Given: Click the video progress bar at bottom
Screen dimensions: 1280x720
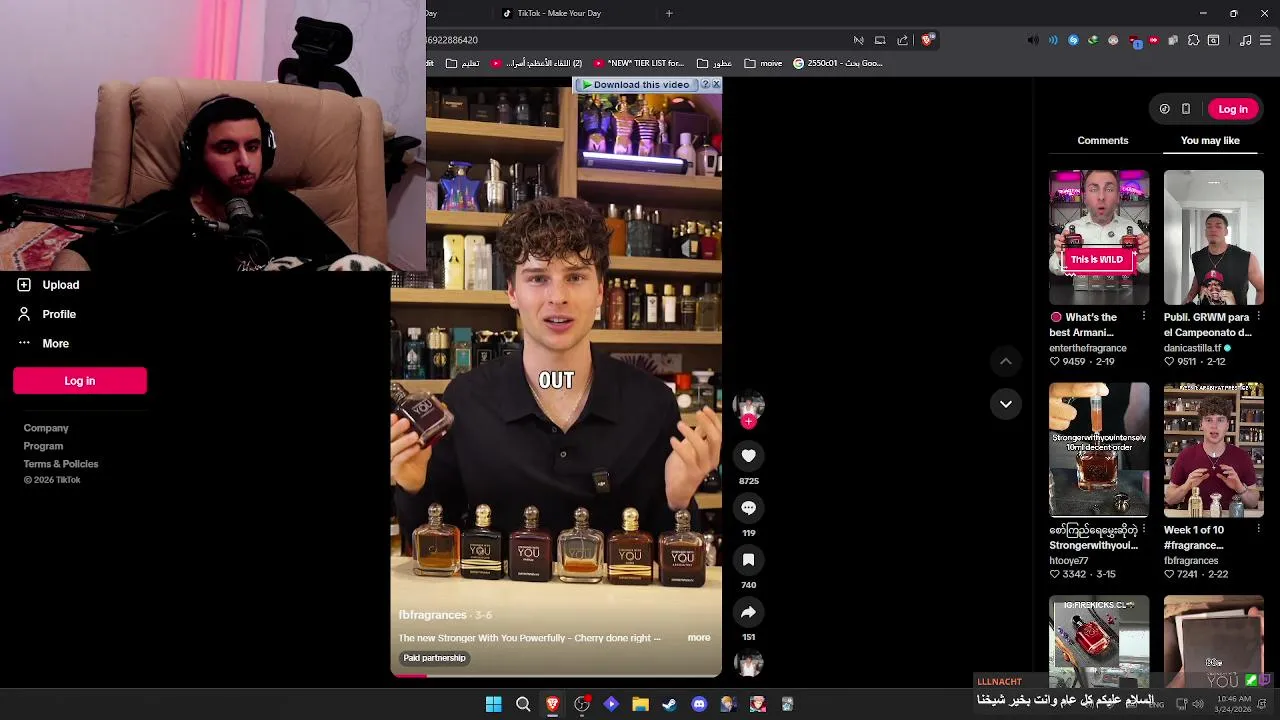Looking at the screenshot, I should (x=556, y=676).
